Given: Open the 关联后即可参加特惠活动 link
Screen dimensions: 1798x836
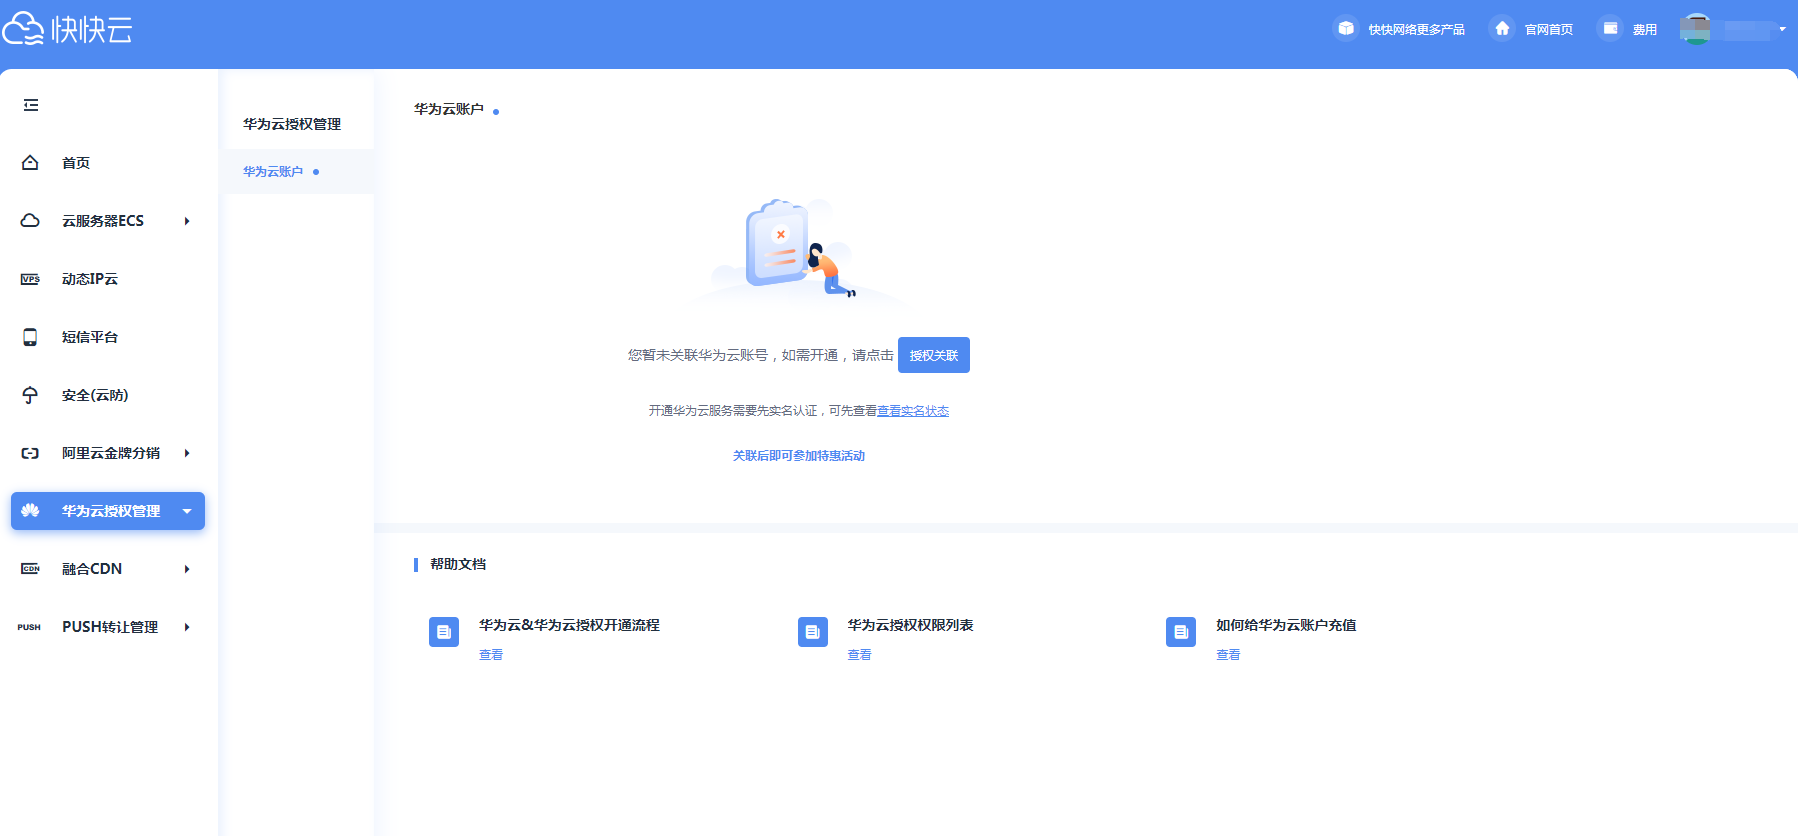Looking at the screenshot, I should pyautogui.click(x=799, y=456).
